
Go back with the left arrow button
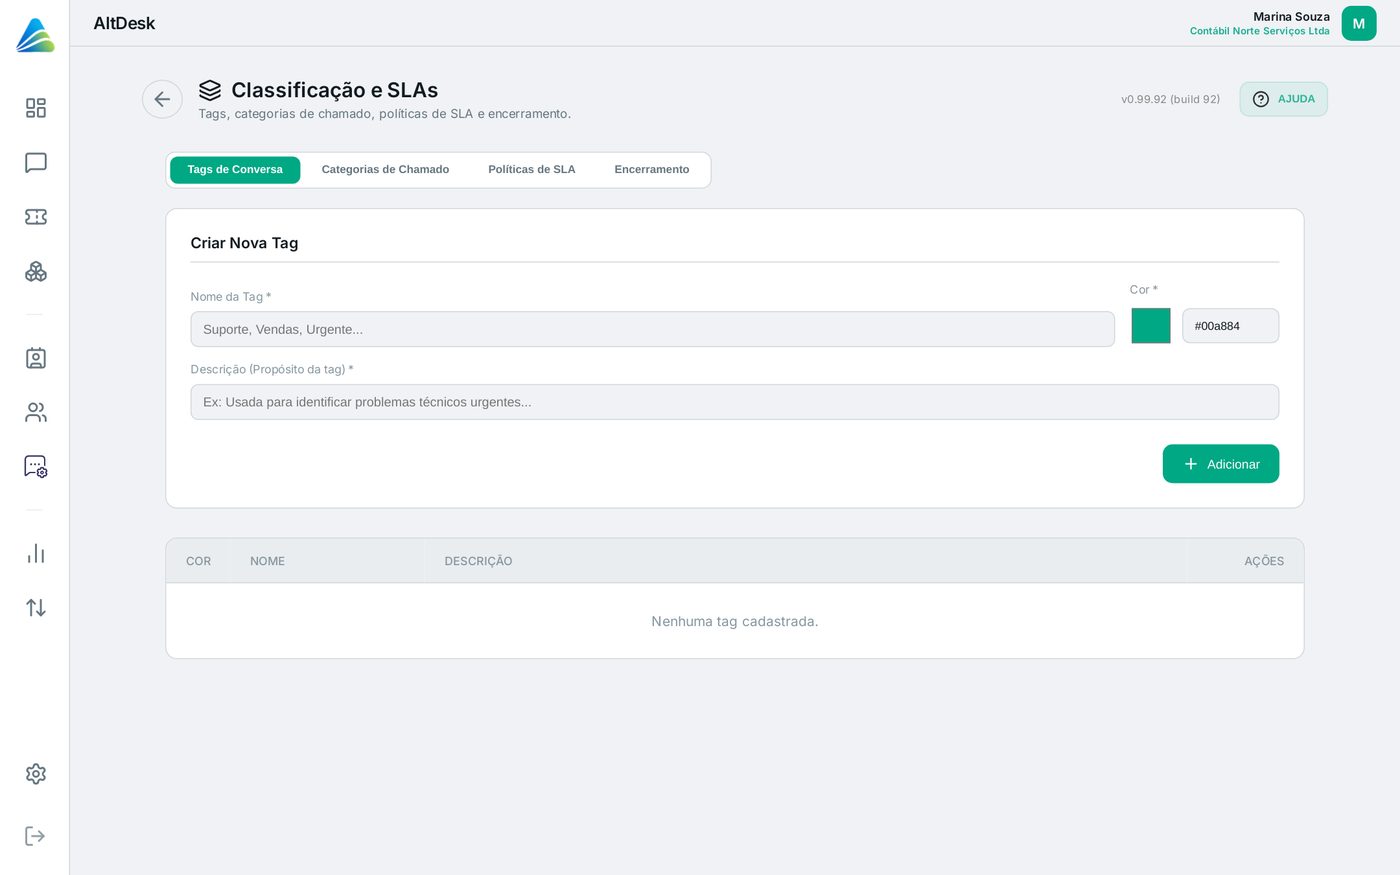[162, 99]
